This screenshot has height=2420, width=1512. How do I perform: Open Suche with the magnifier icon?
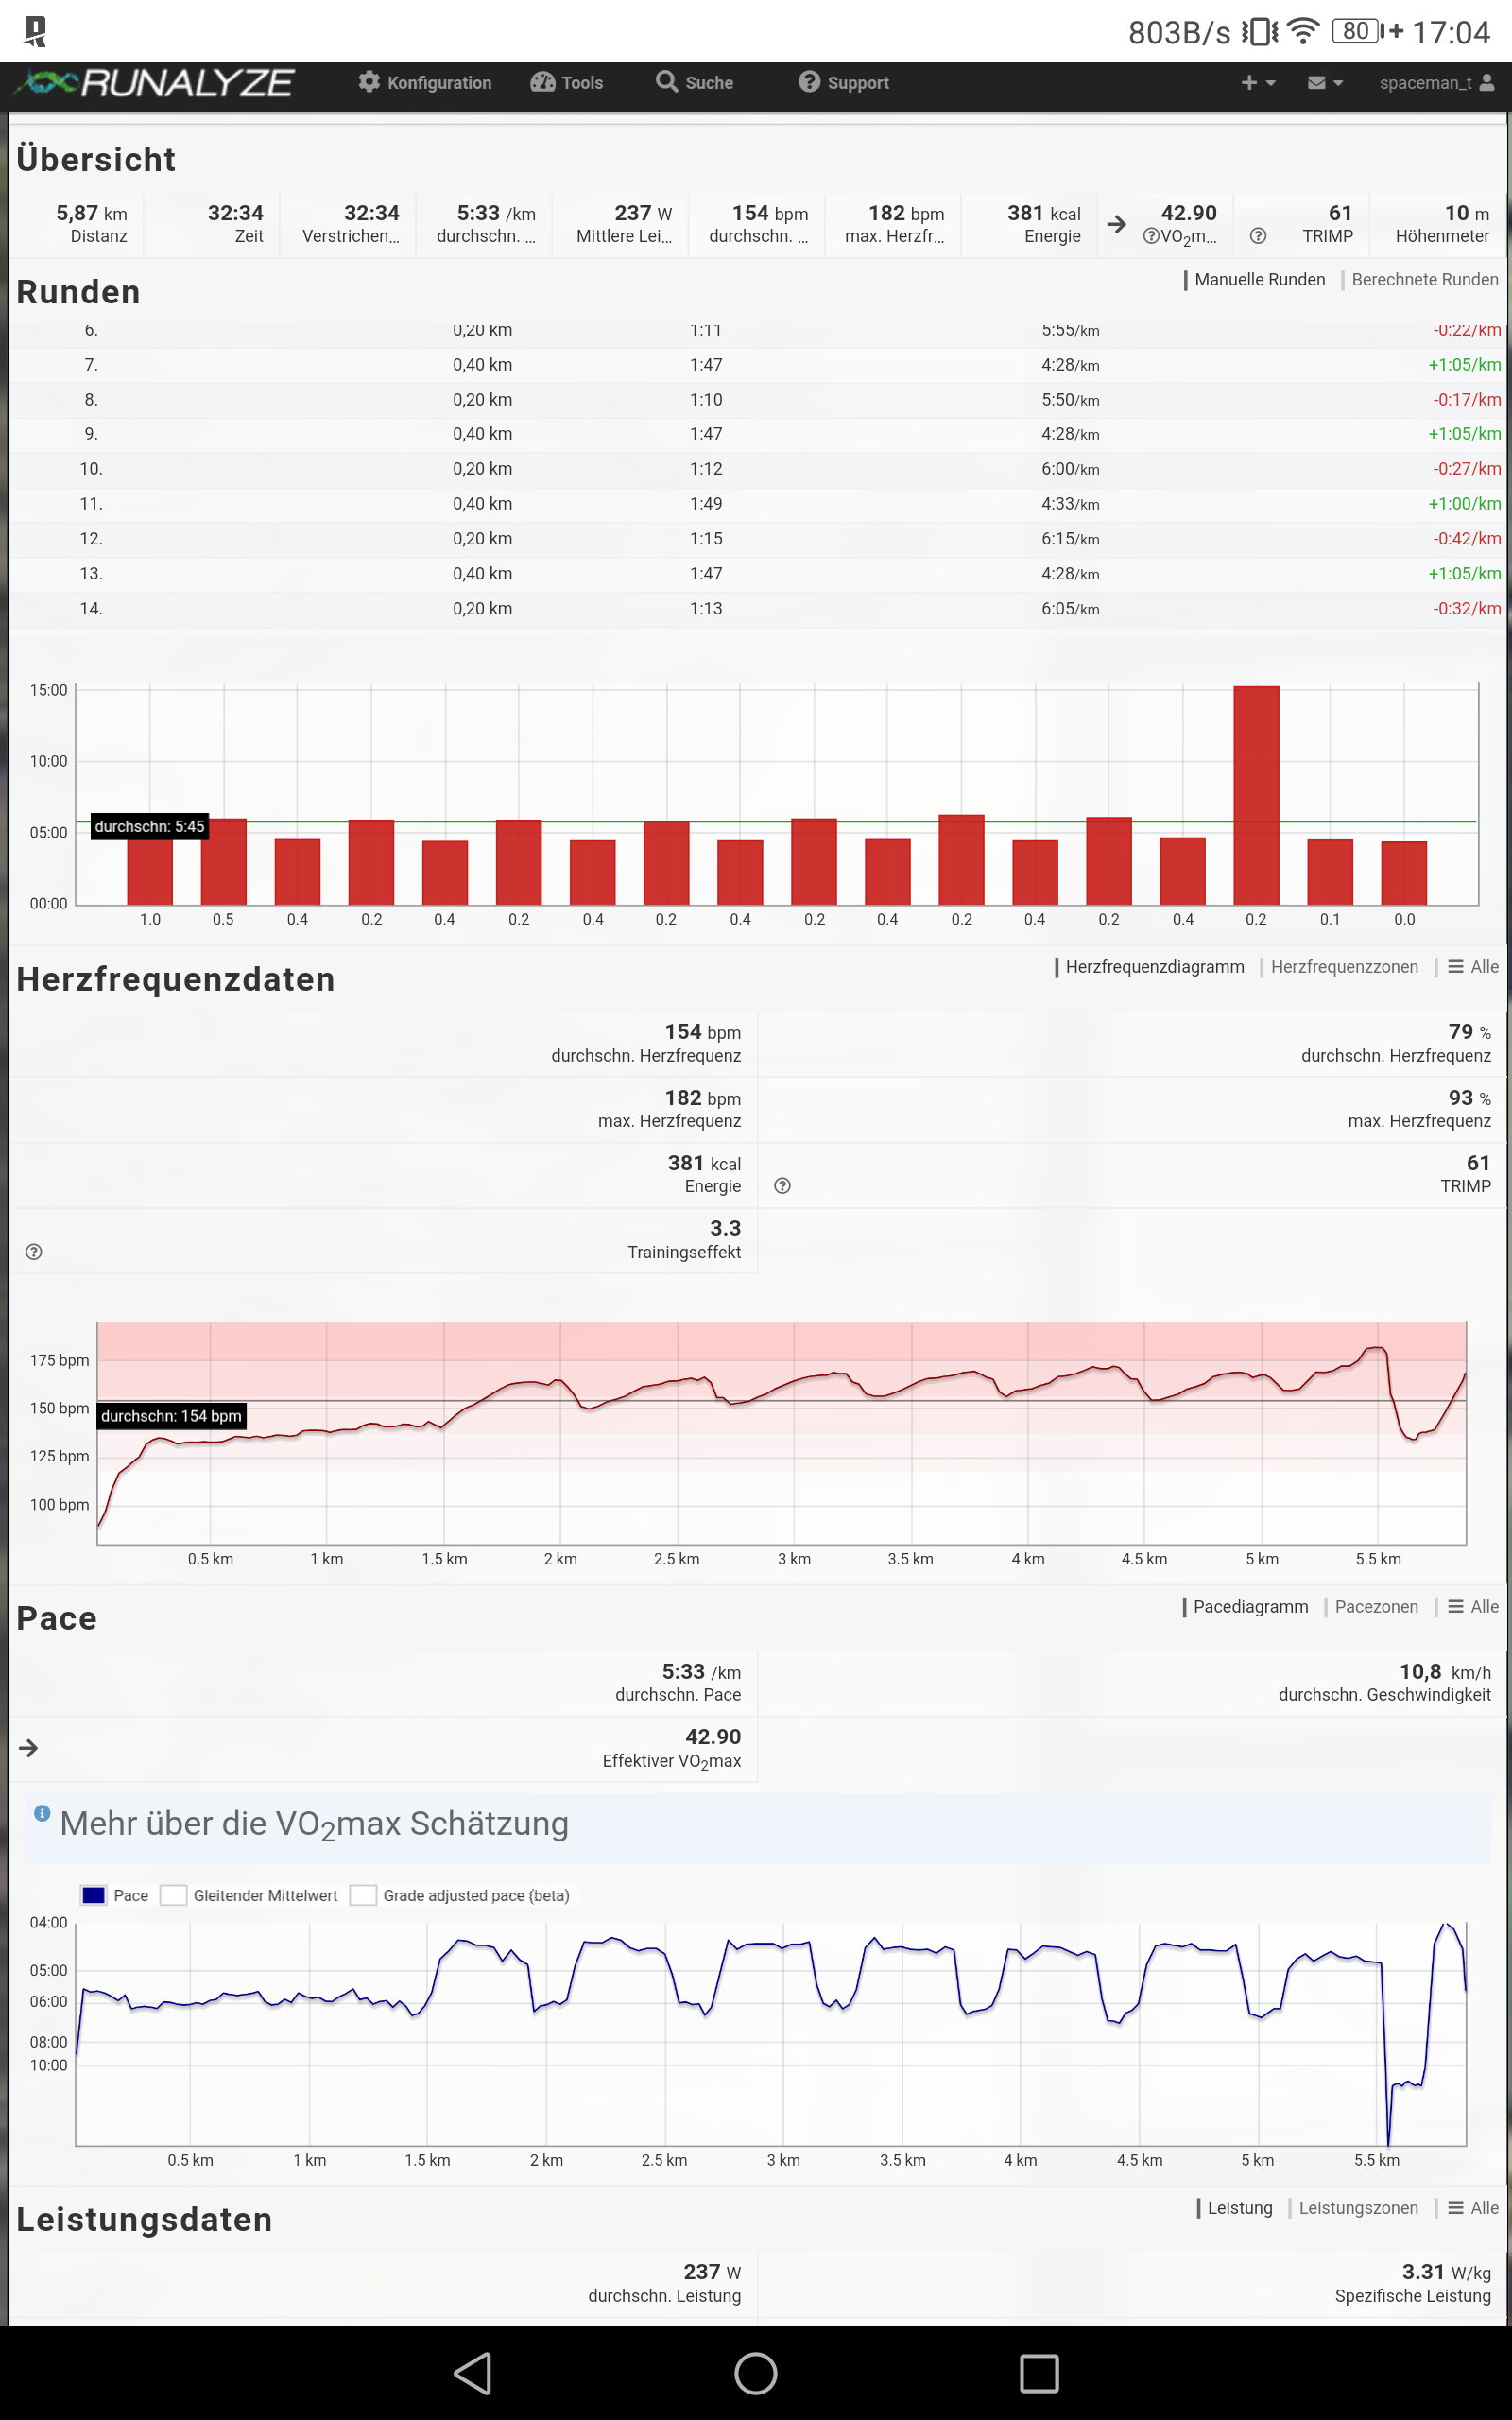coord(695,83)
